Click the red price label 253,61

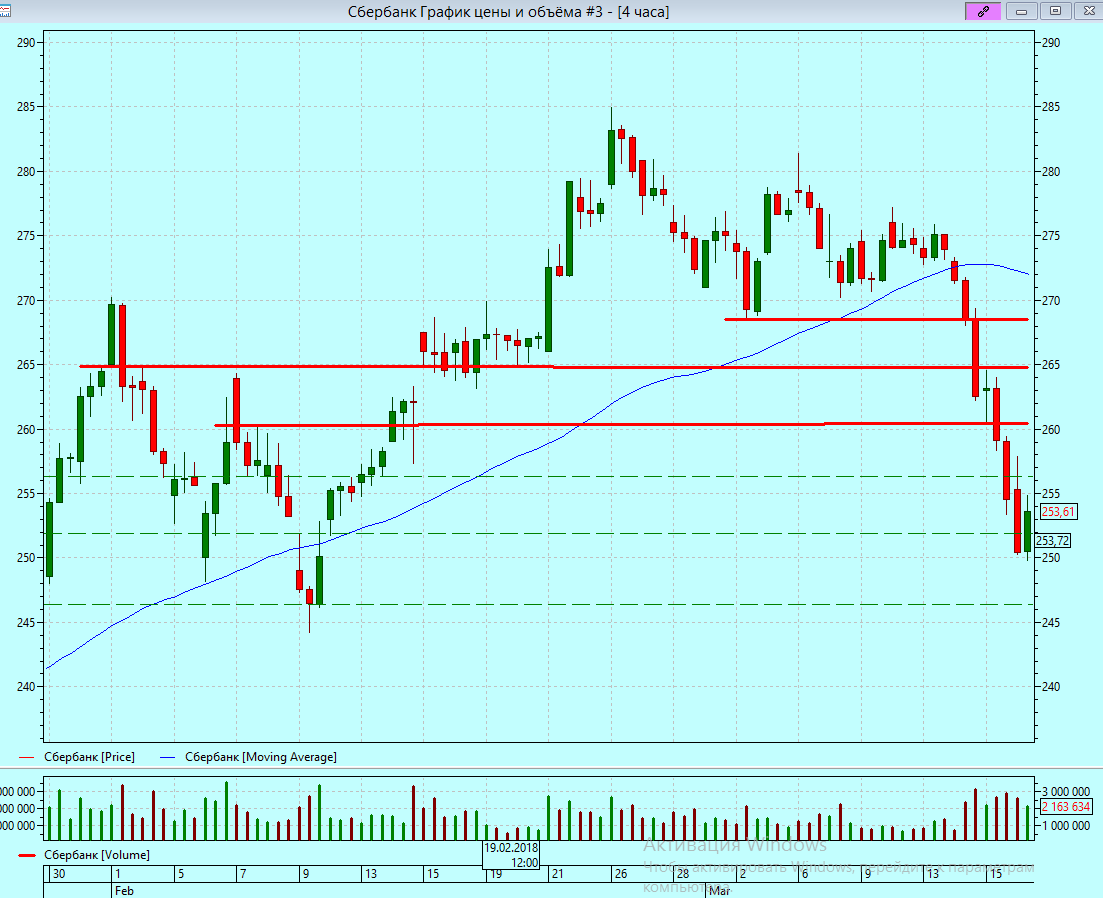pos(1059,511)
